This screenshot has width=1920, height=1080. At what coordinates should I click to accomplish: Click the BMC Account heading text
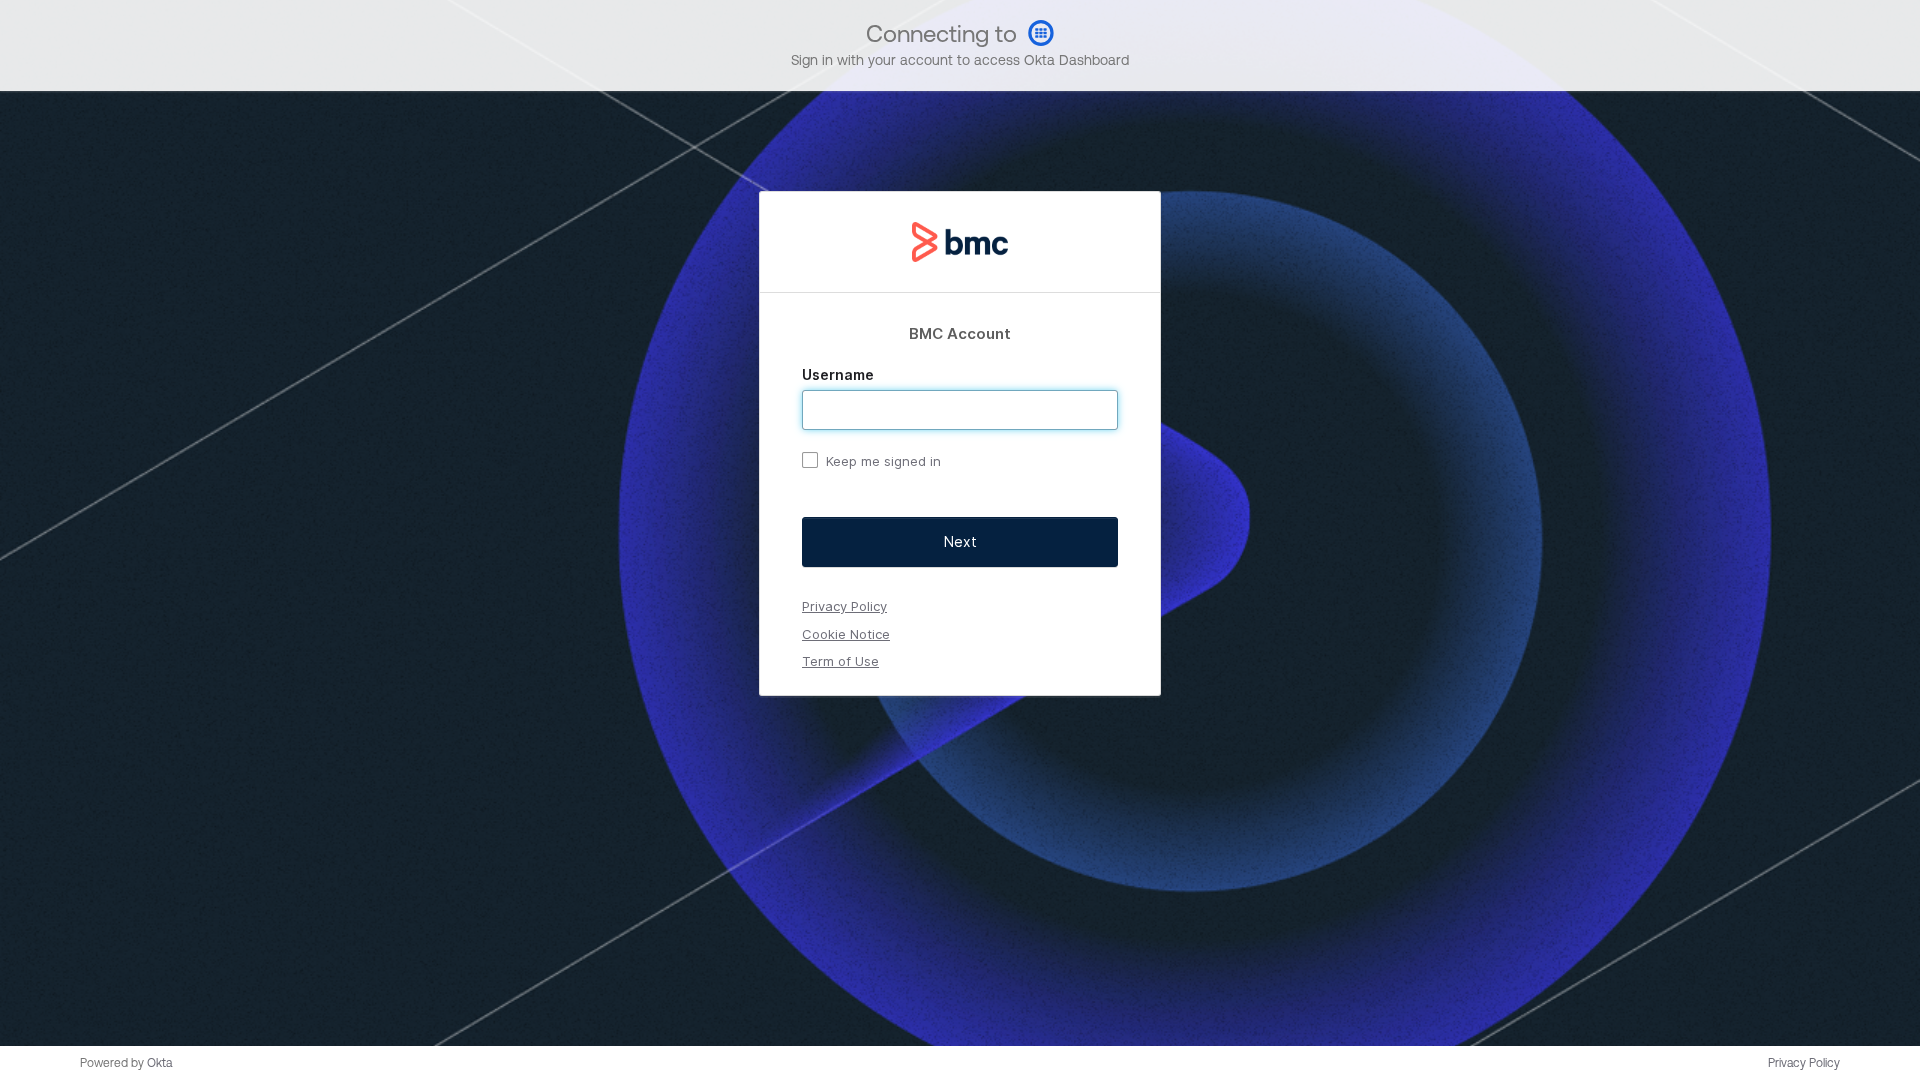[960, 334]
